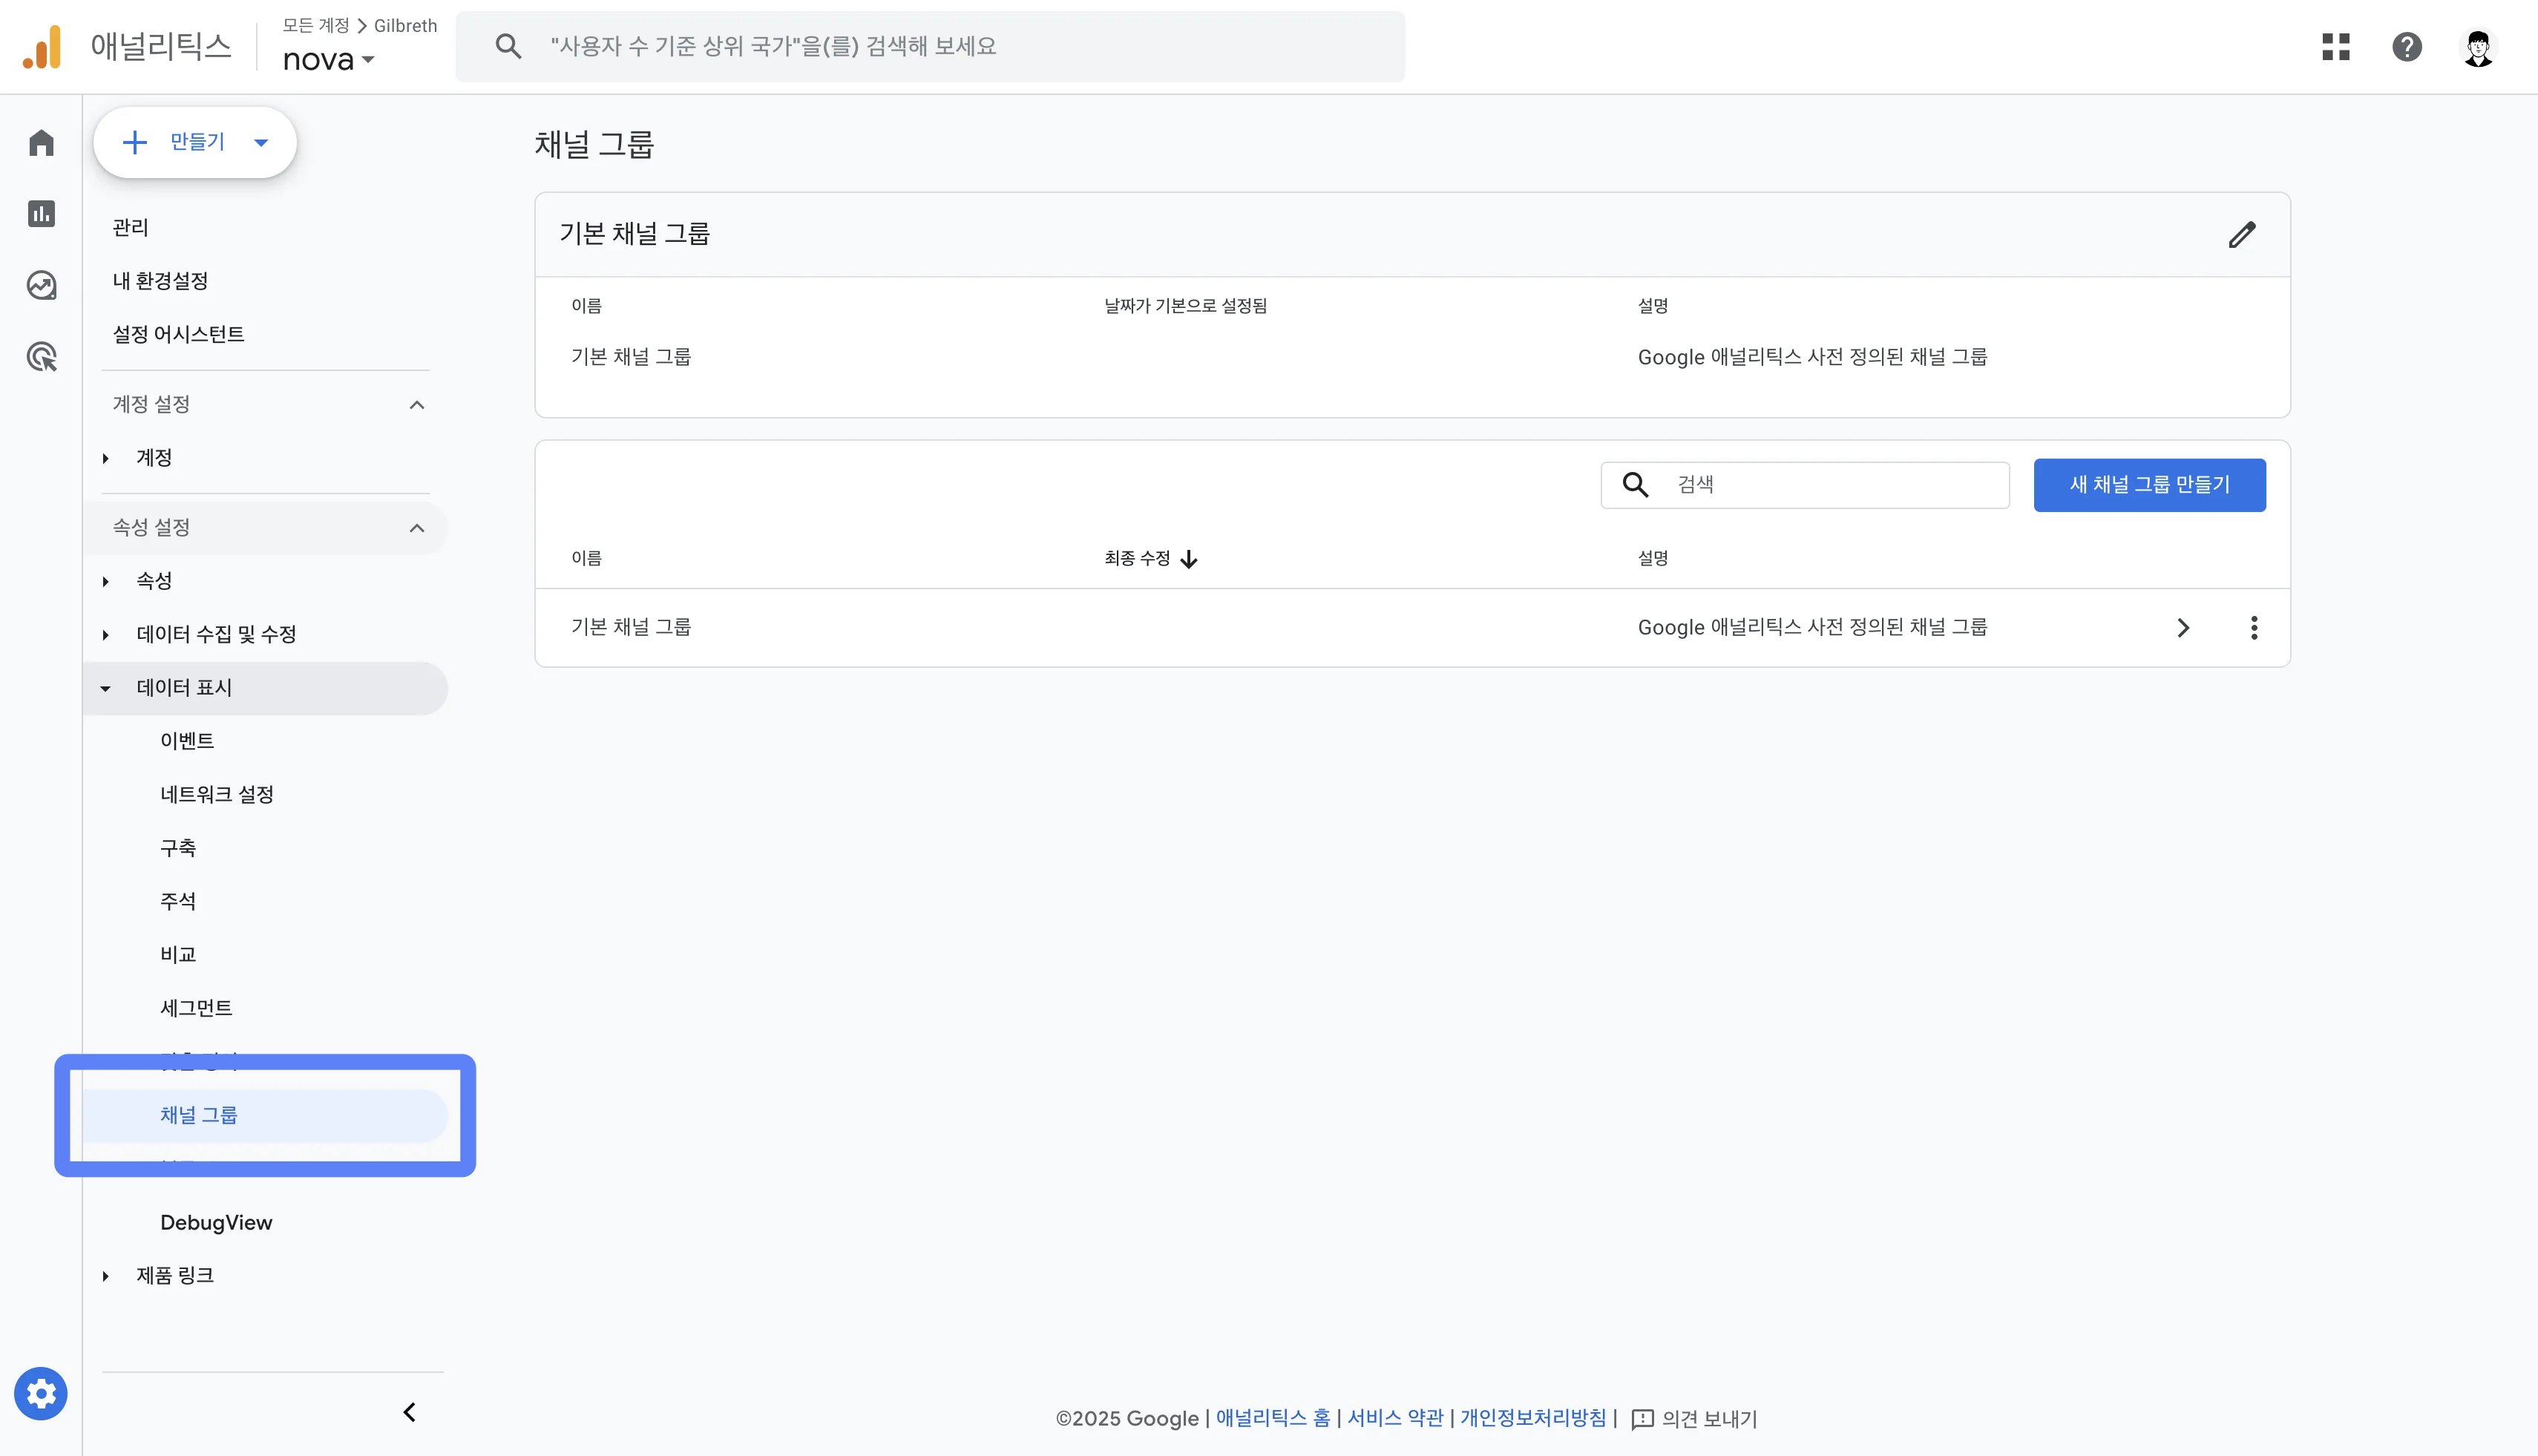
Task: Open the Analytics home icon
Action: coord(41,142)
